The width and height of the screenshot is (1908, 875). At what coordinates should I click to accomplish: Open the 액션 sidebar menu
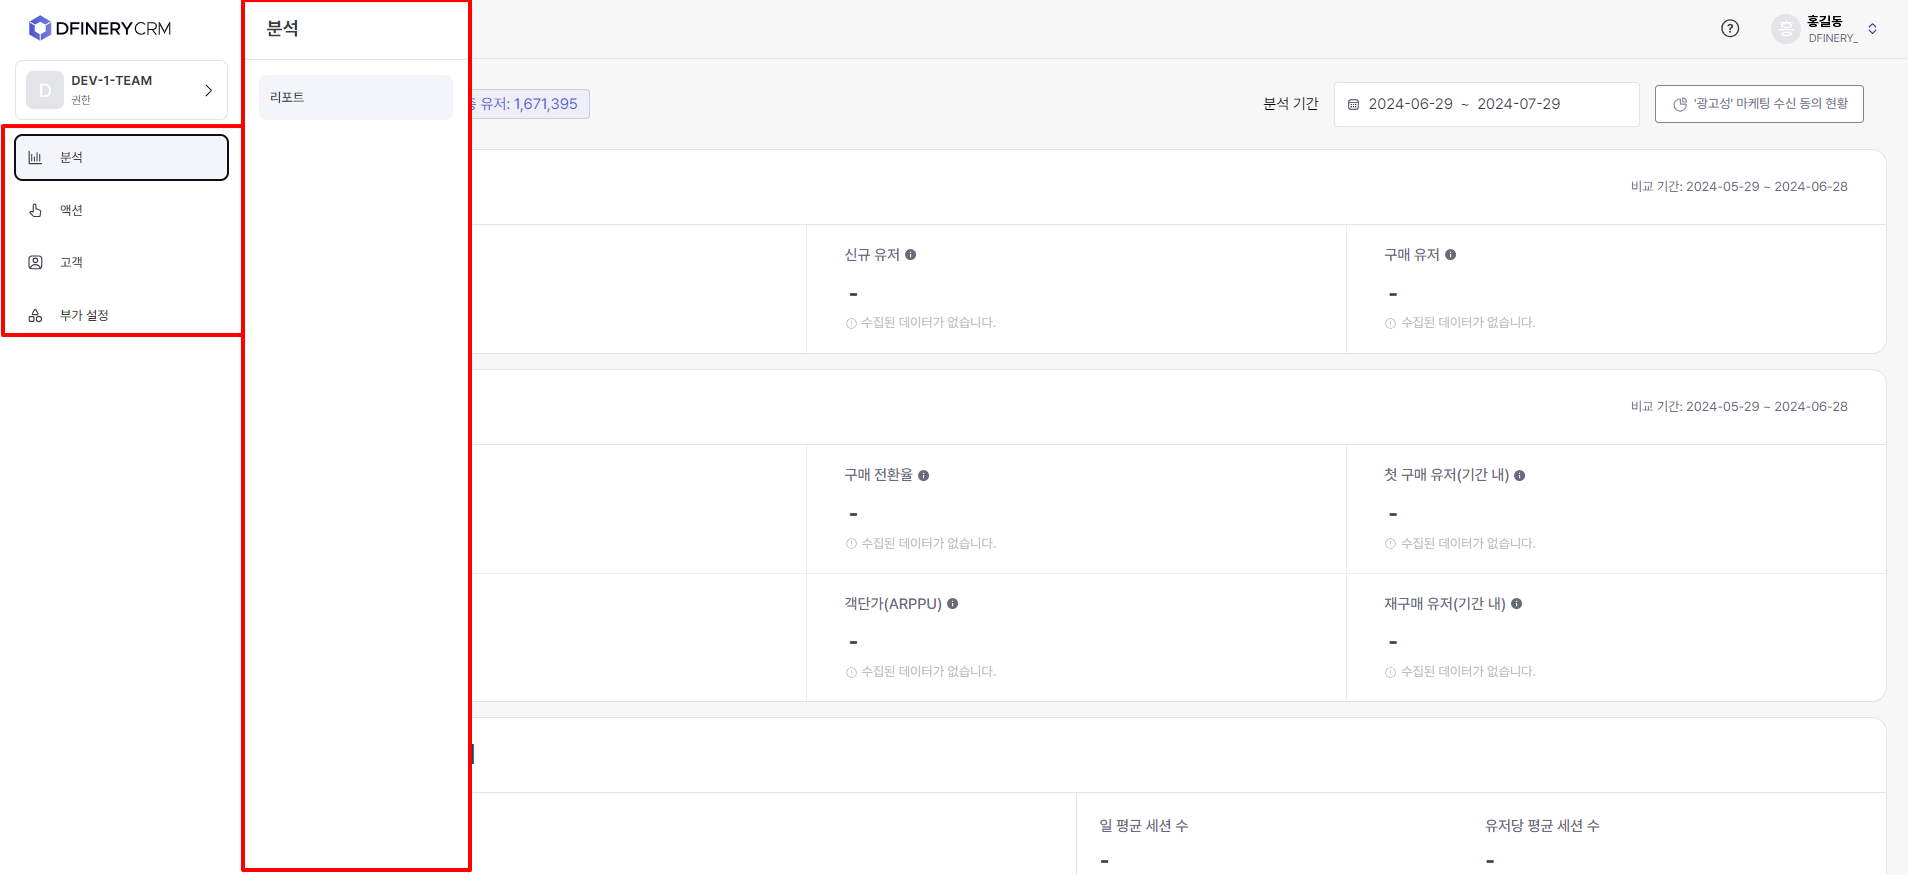point(71,210)
